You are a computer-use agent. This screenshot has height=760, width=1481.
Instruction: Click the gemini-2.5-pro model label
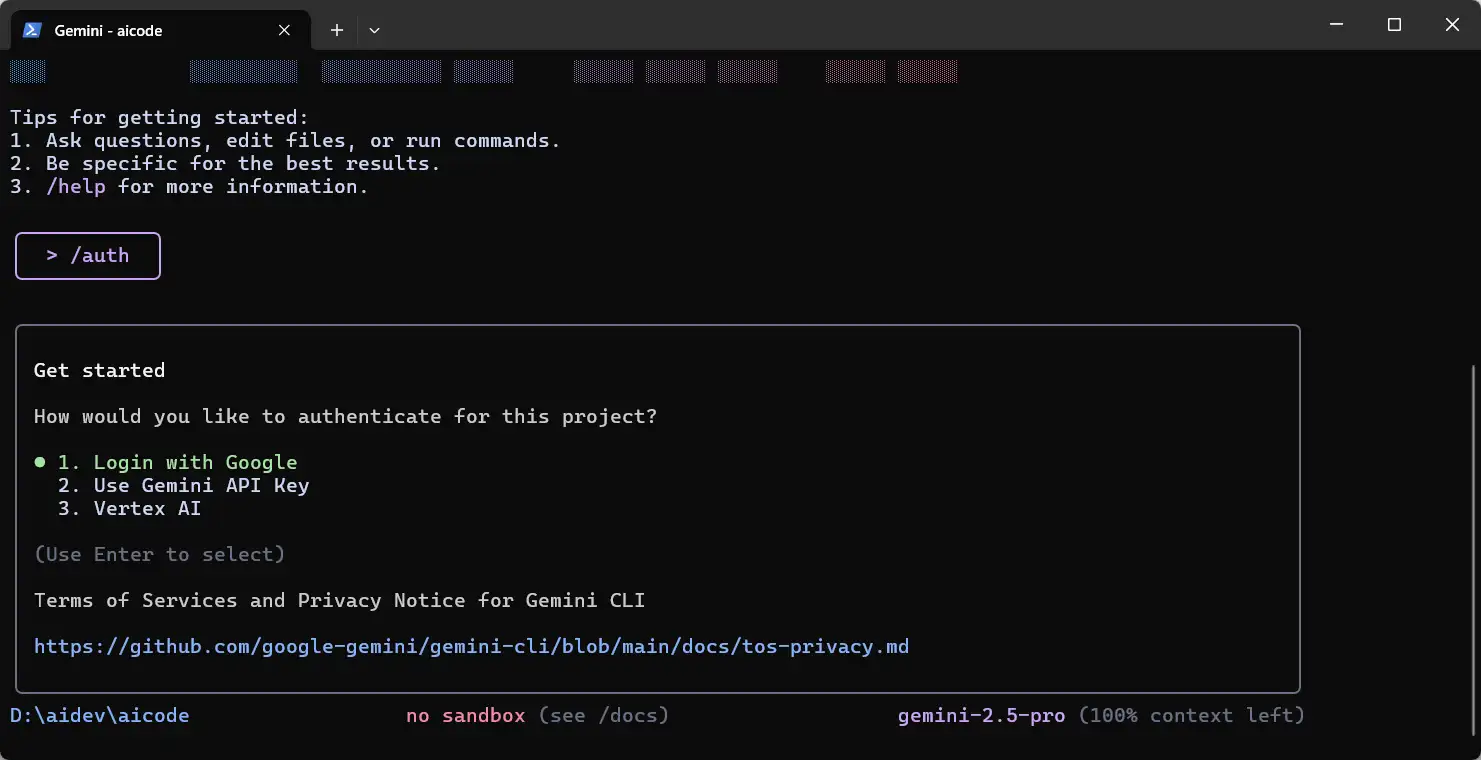981,715
